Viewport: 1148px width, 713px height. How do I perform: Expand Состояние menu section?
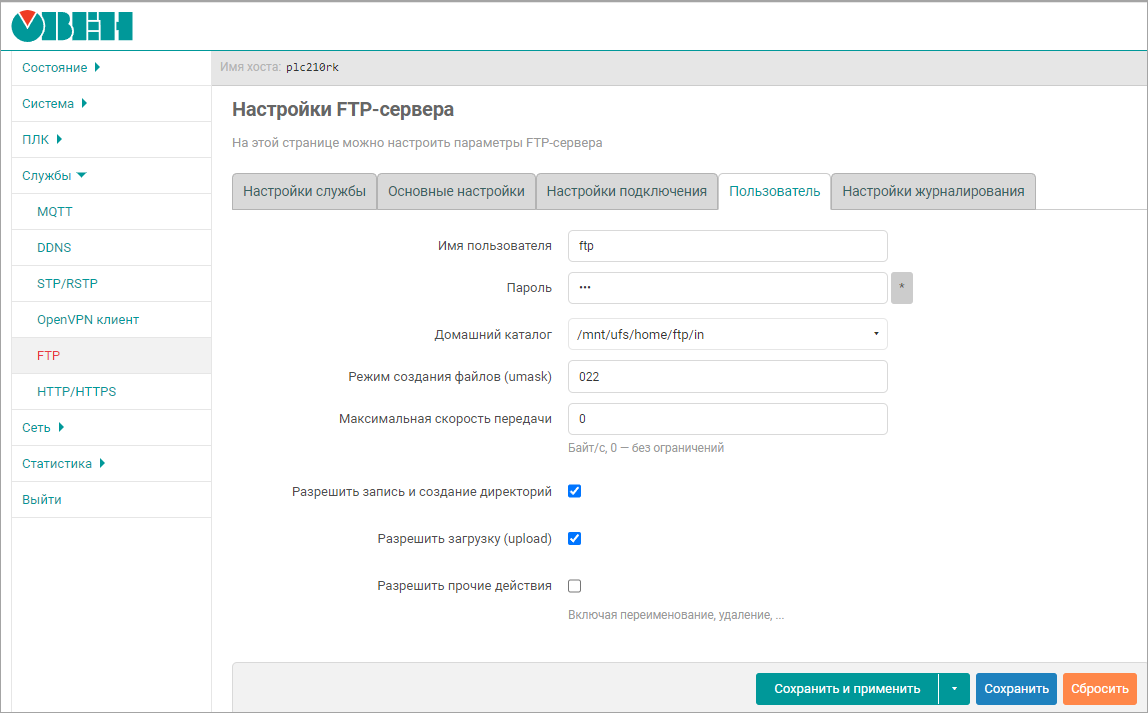61,68
